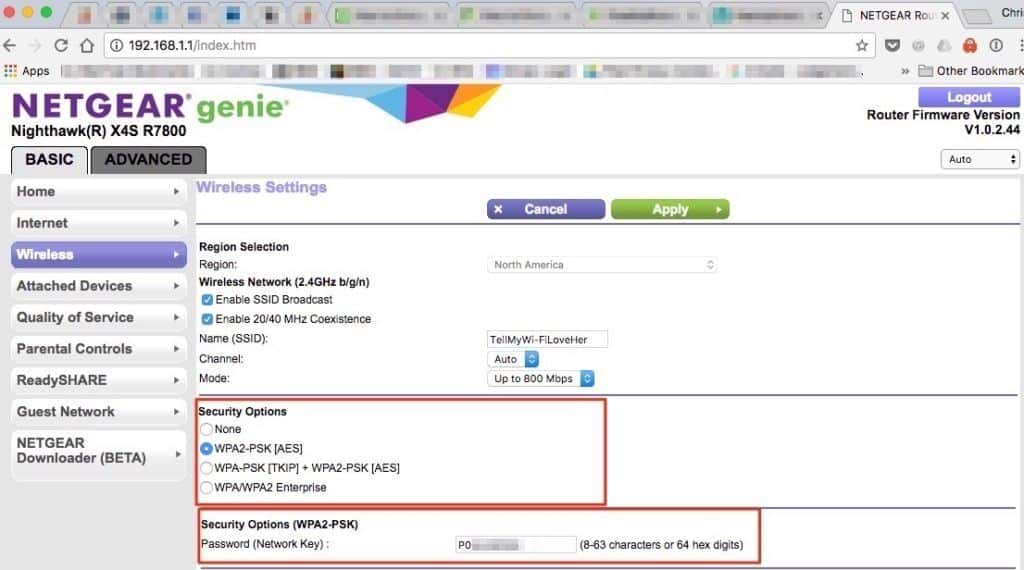The width and height of the screenshot is (1024, 570).
Task: Open the Apps grid shortcut
Action: pos(27,71)
